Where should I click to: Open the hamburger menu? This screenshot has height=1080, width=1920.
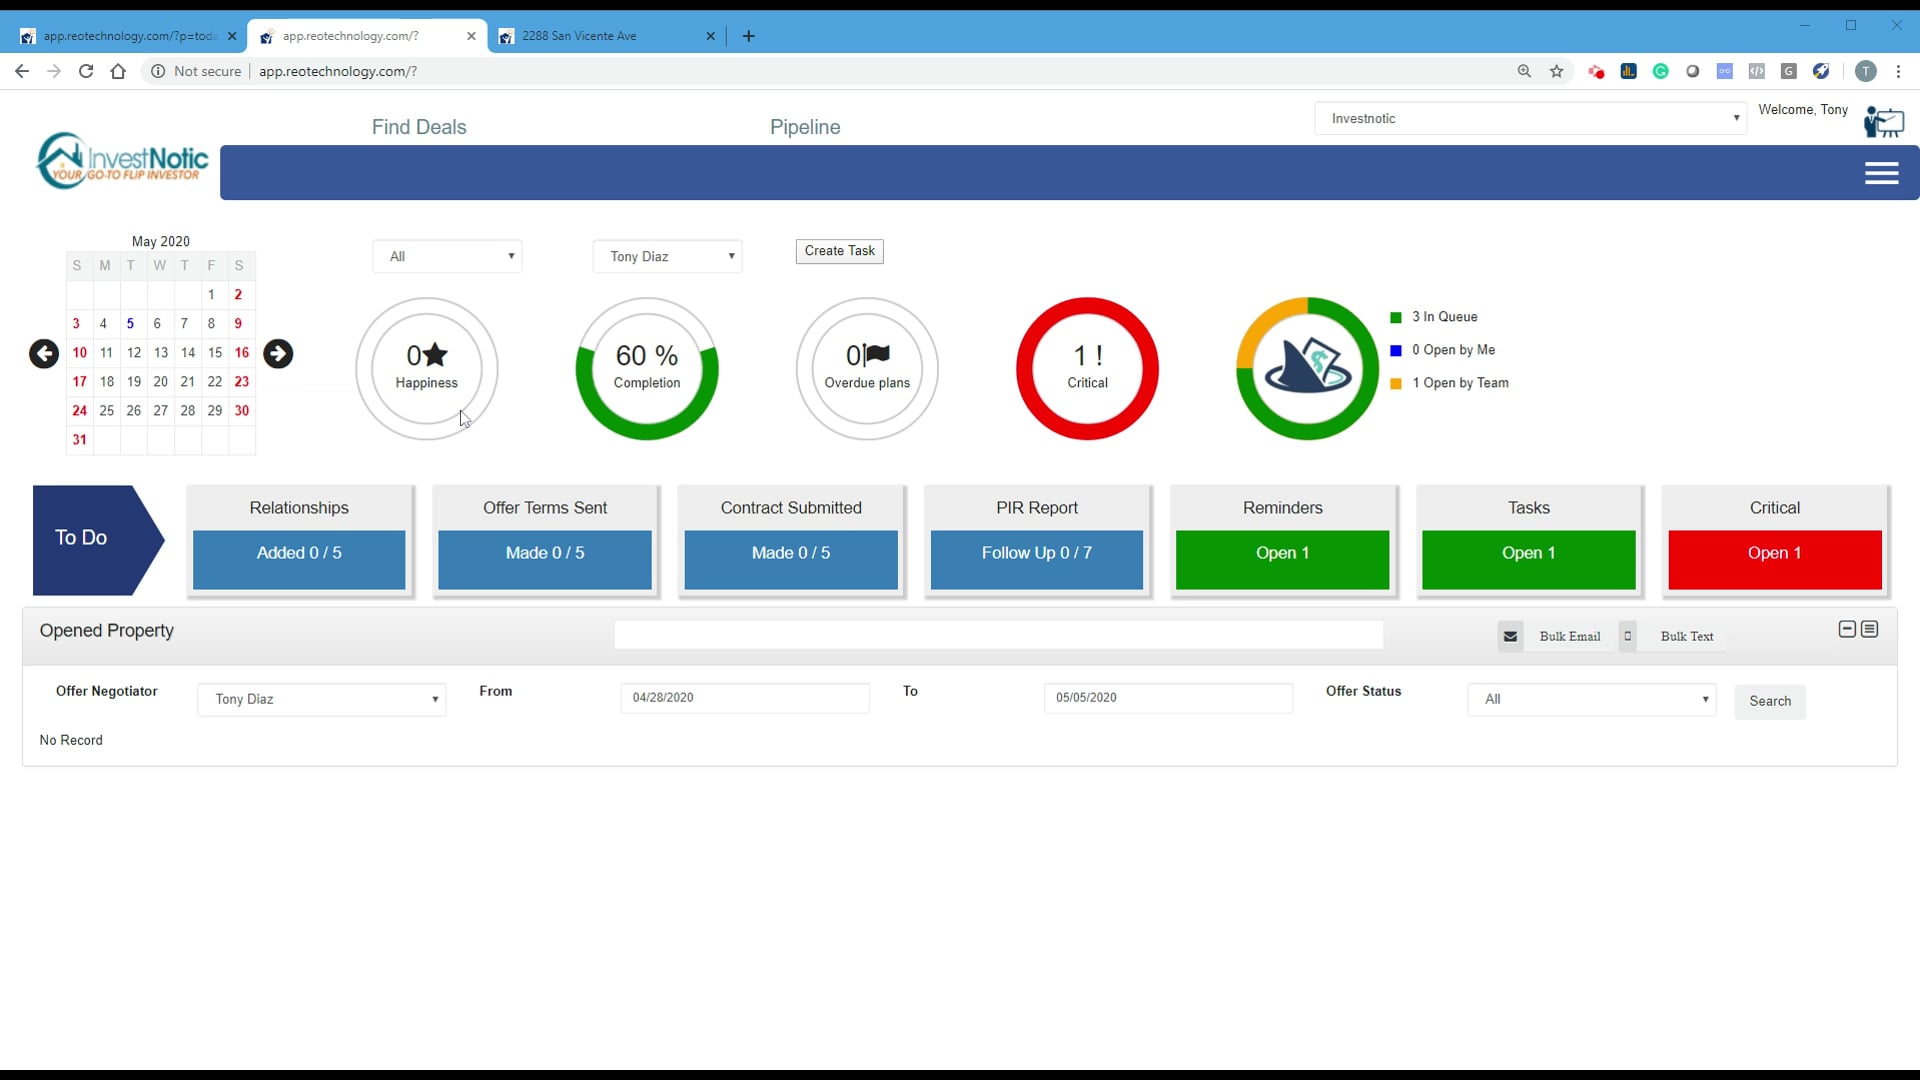(x=1881, y=174)
